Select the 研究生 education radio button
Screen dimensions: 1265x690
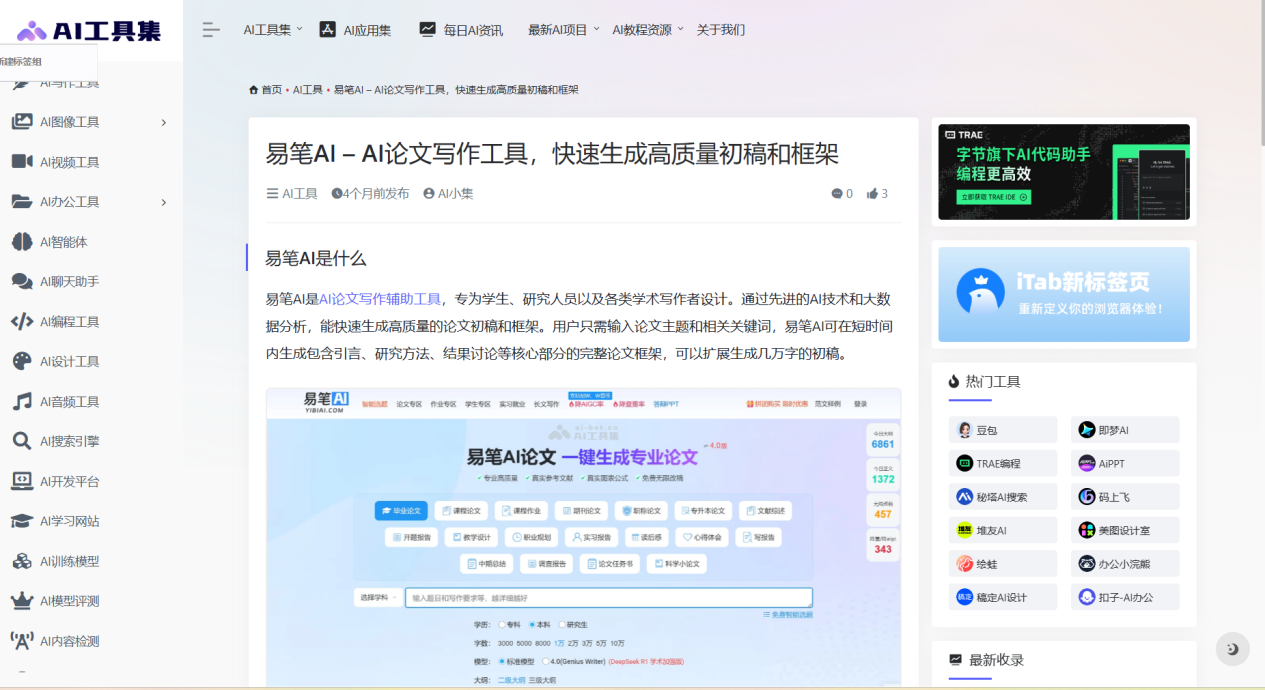(x=561, y=624)
